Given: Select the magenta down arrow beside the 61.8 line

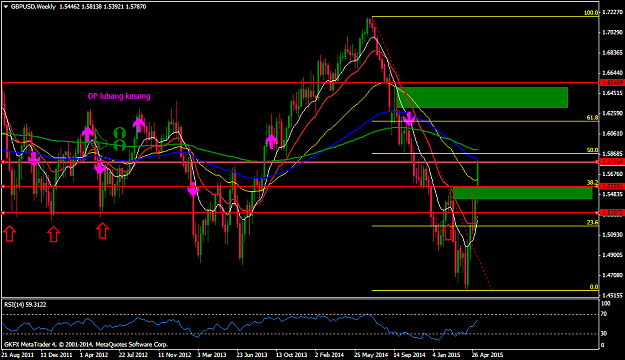Looking at the screenshot, I should click(x=409, y=118).
